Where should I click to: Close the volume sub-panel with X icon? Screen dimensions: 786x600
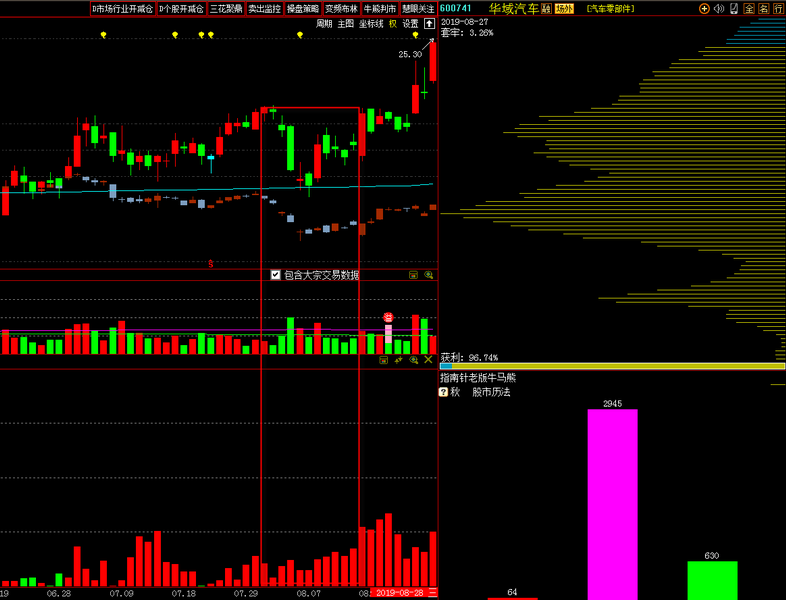point(429,360)
